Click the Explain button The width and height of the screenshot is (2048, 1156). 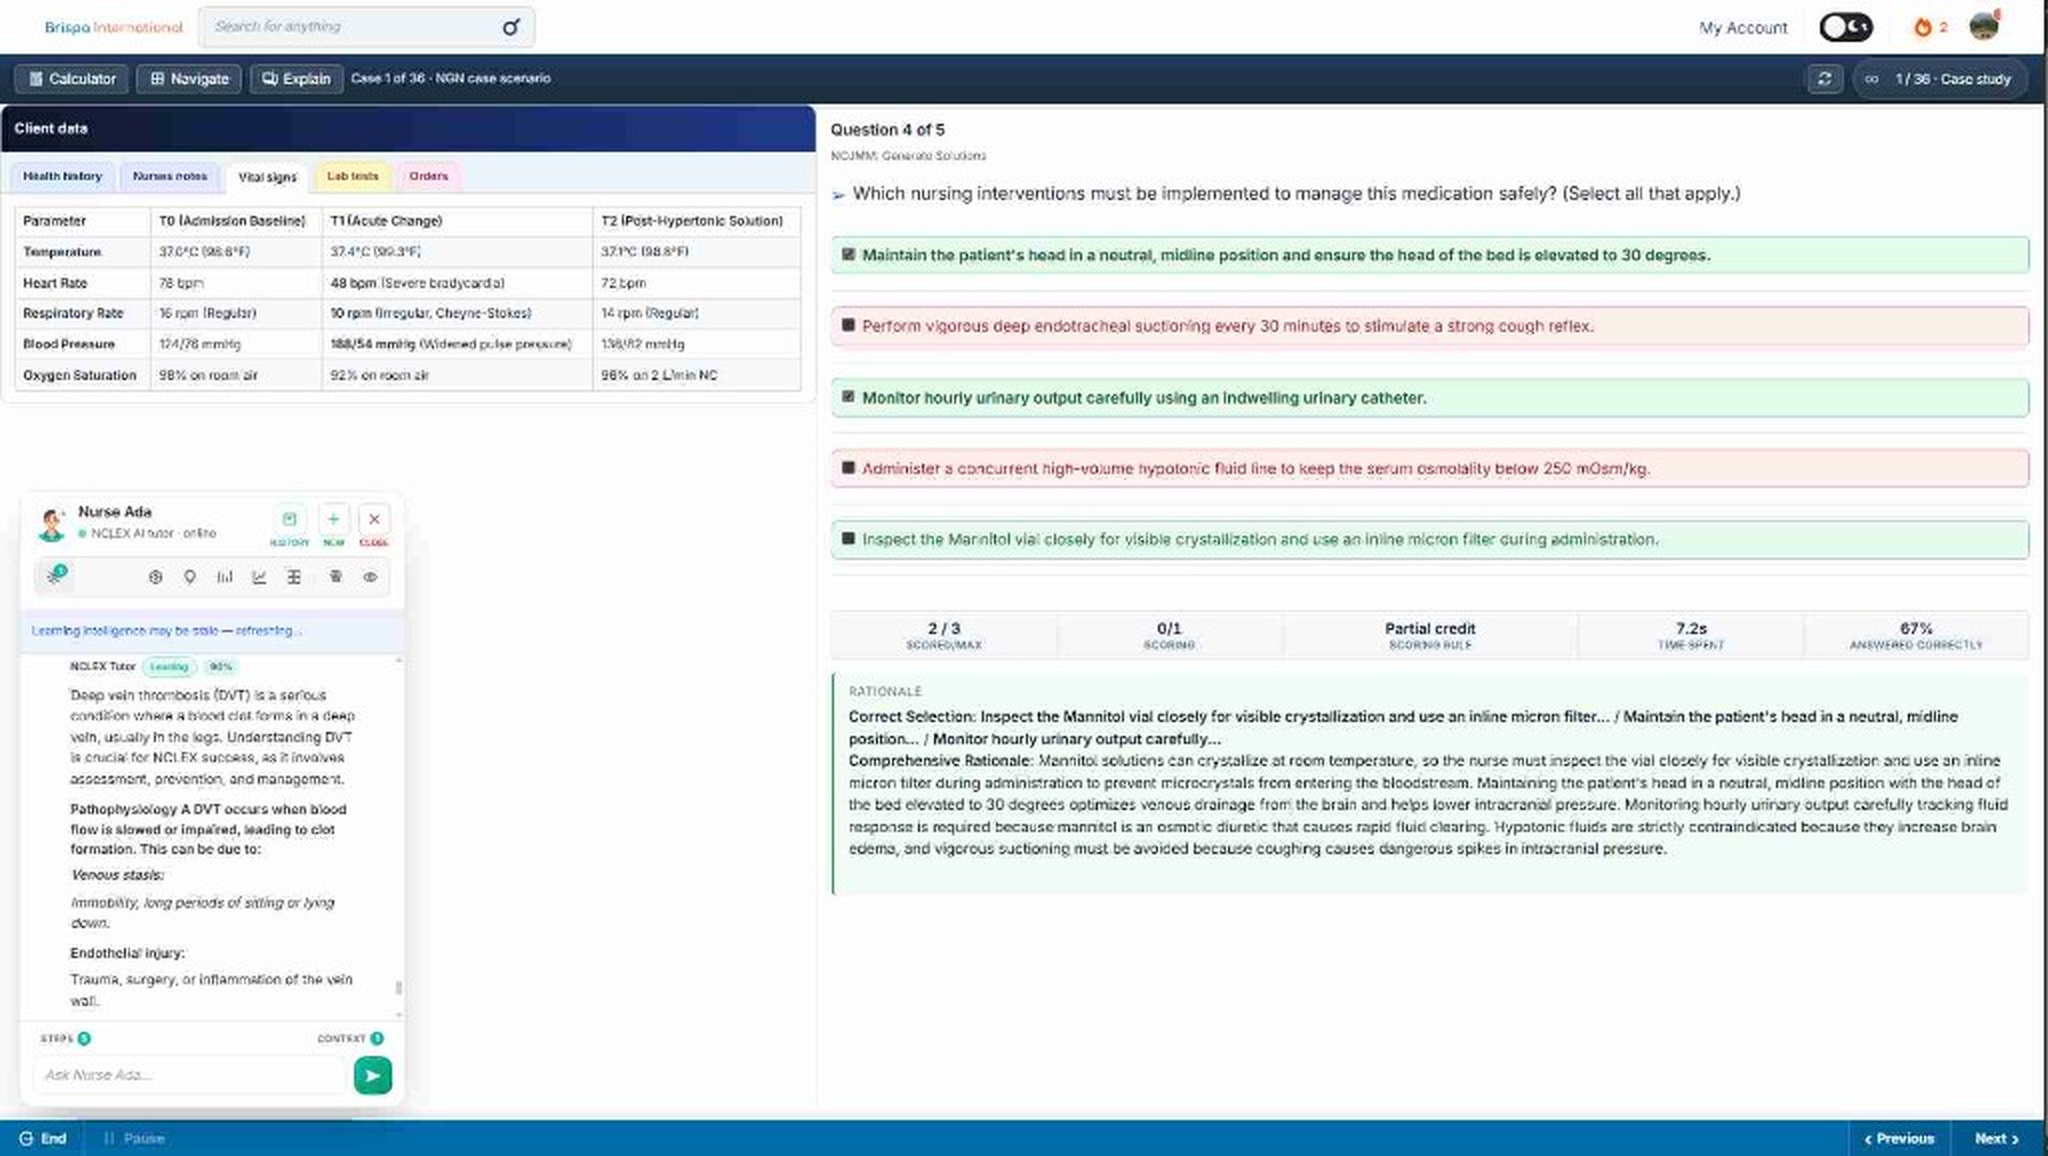tap(296, 79)
